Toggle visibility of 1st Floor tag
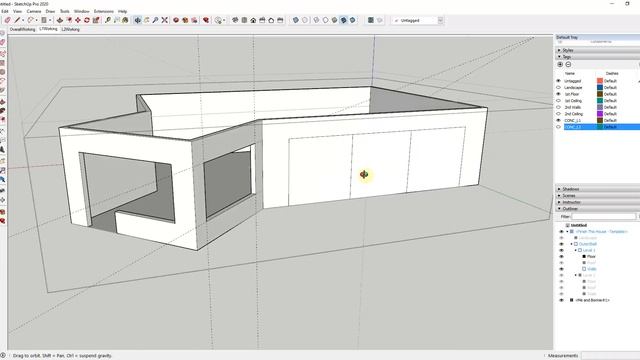 coord(558,94)
